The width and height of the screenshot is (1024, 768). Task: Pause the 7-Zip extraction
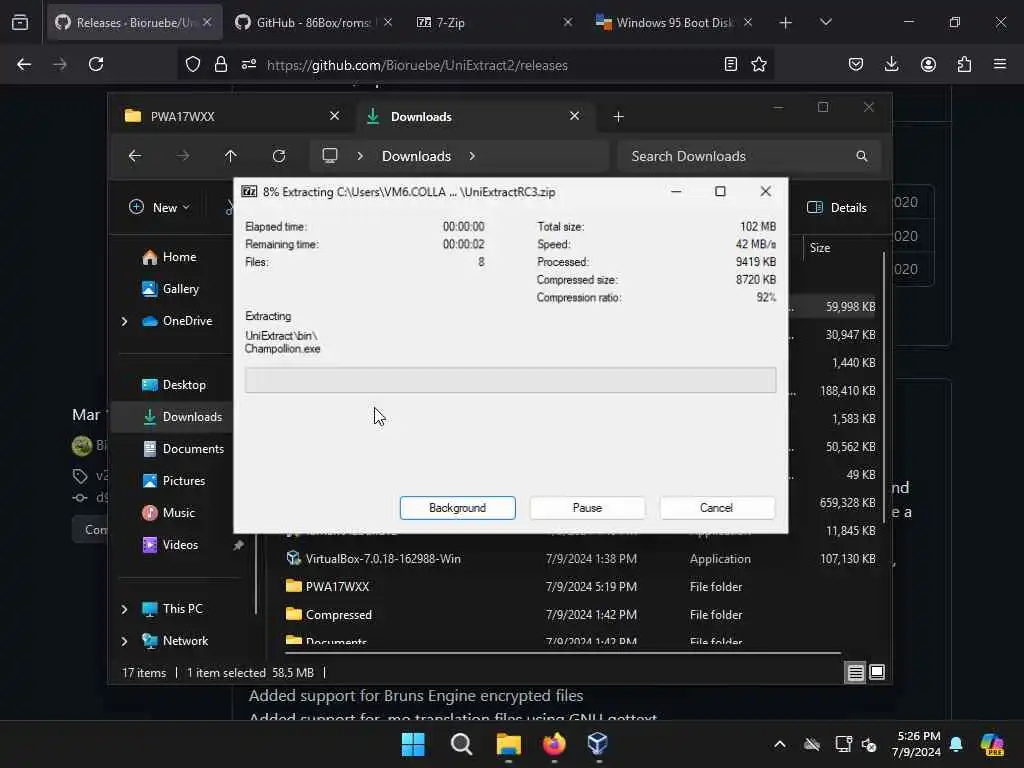pos(587,507)
